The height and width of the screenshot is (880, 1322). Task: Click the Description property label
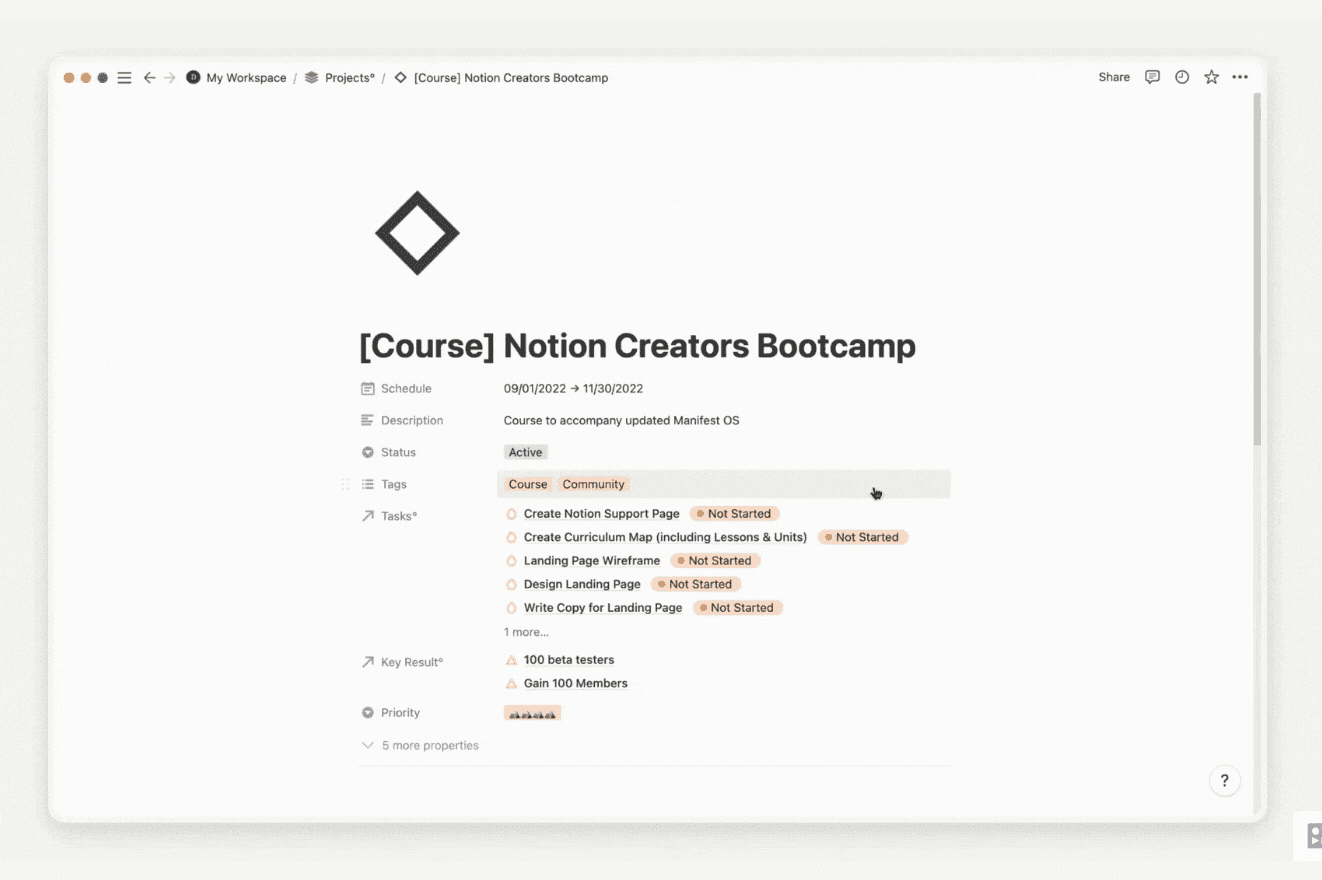click(x=412, y=420)
